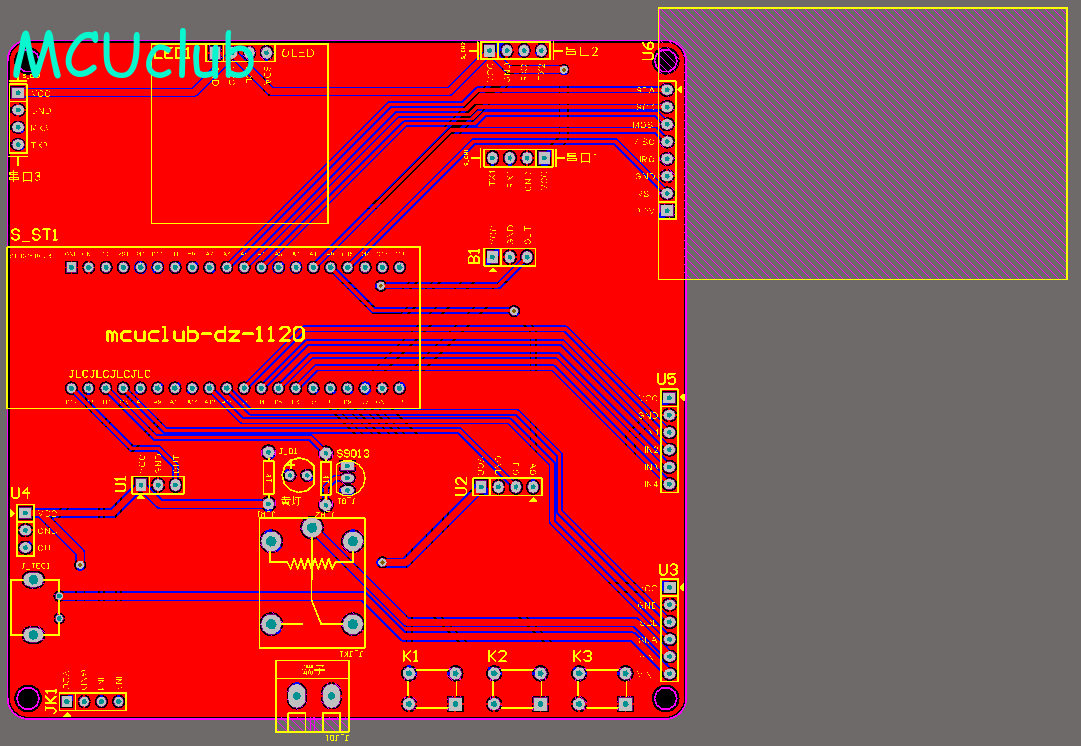
Task: Select the S_ST1 designator label
Action: 34,235
